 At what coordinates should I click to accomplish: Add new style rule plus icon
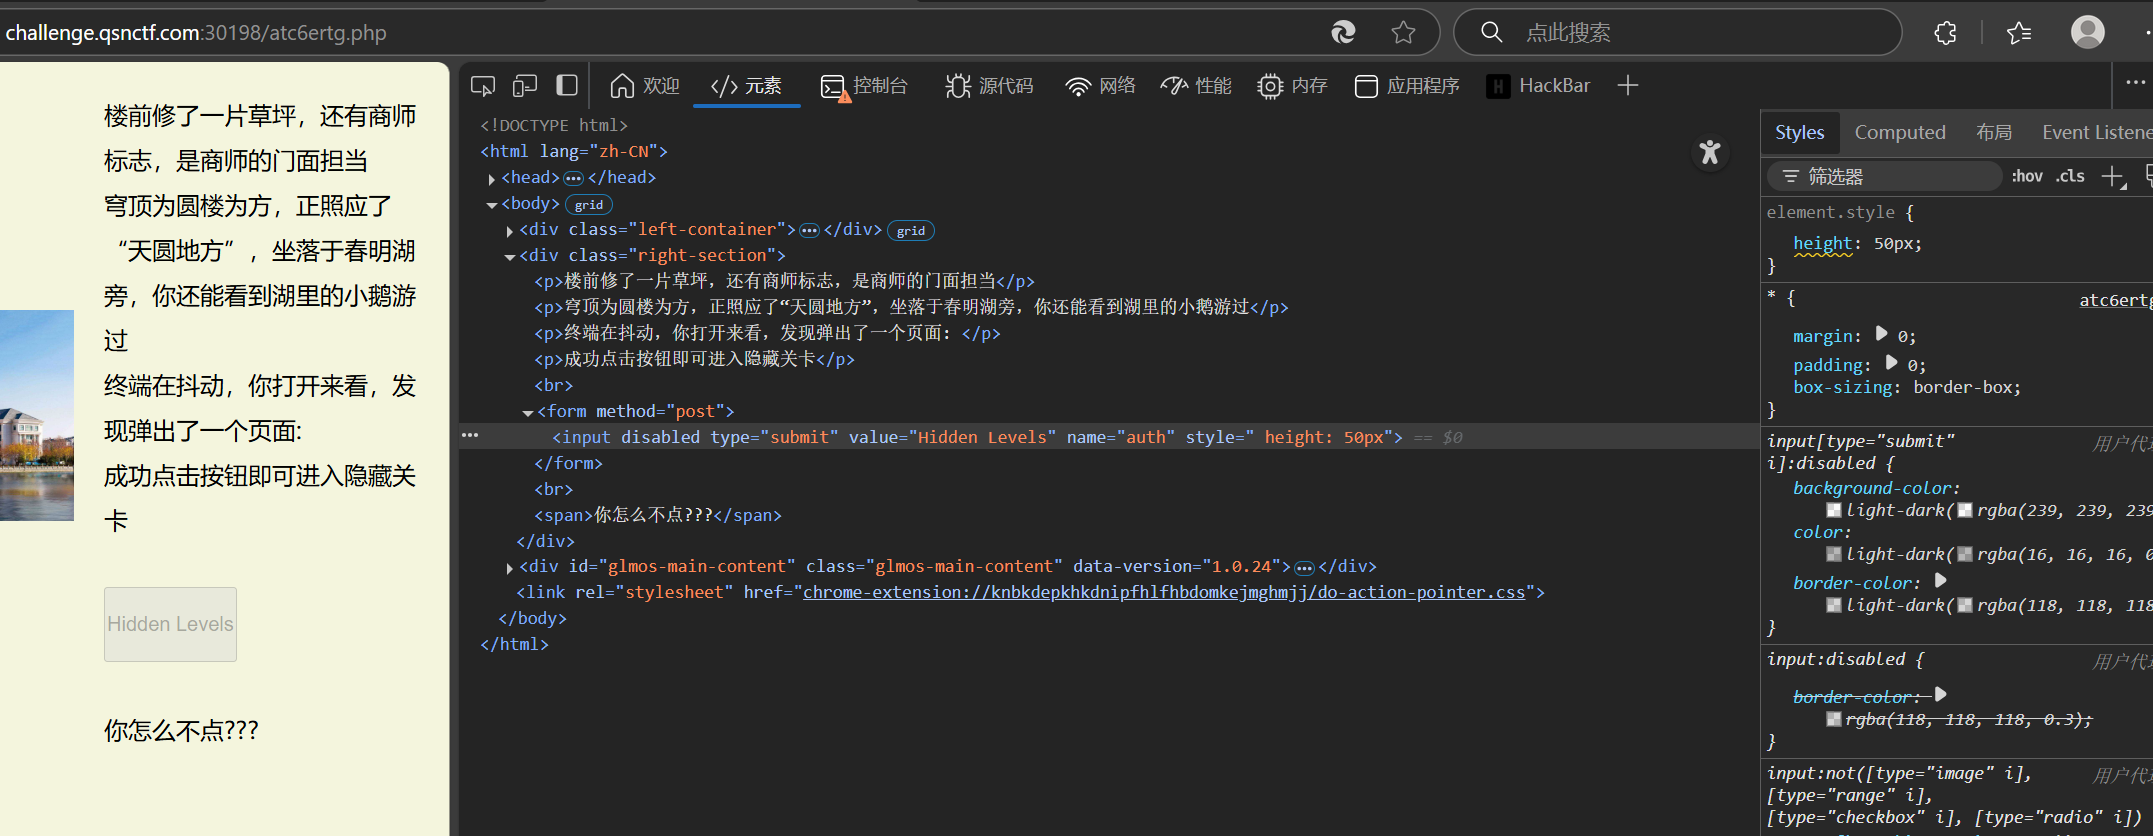(x=2112, y=177)
